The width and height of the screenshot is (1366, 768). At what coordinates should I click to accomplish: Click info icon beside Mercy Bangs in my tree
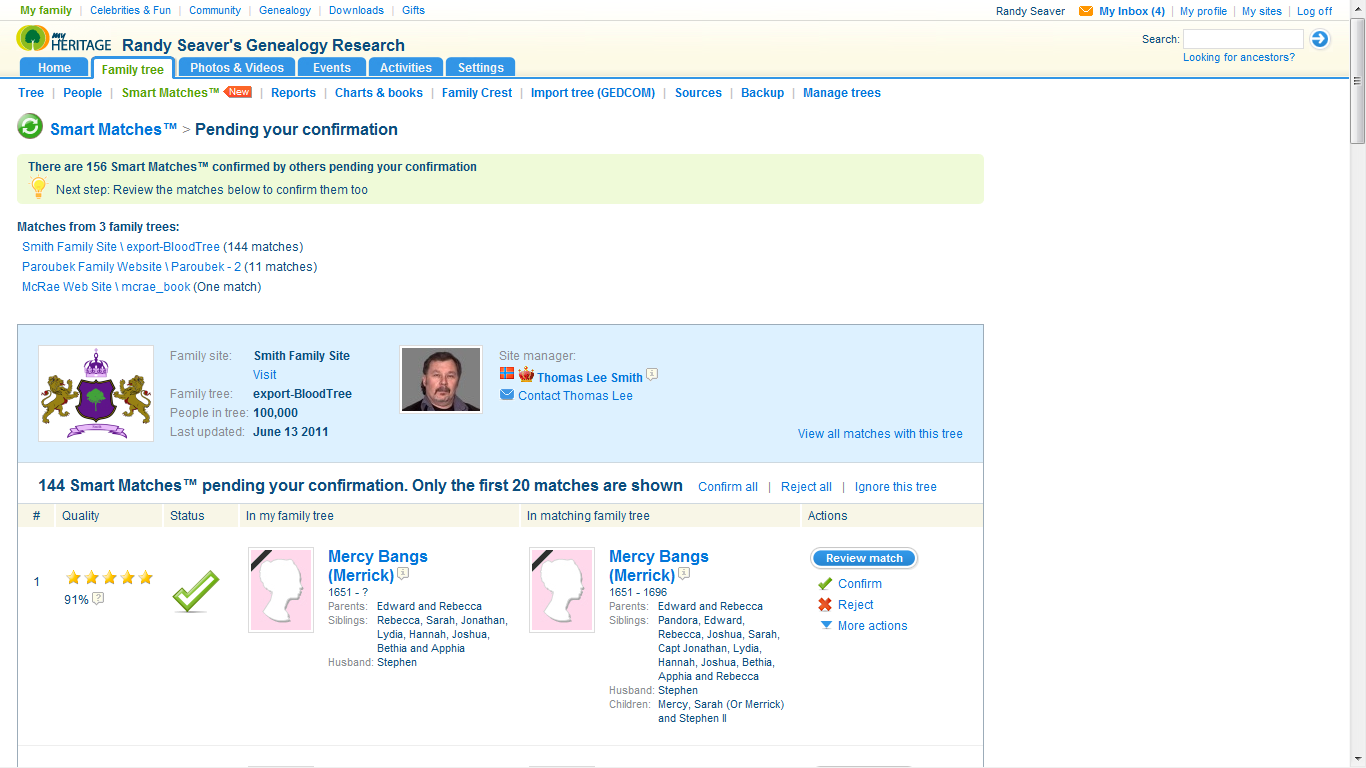[403, 574]
